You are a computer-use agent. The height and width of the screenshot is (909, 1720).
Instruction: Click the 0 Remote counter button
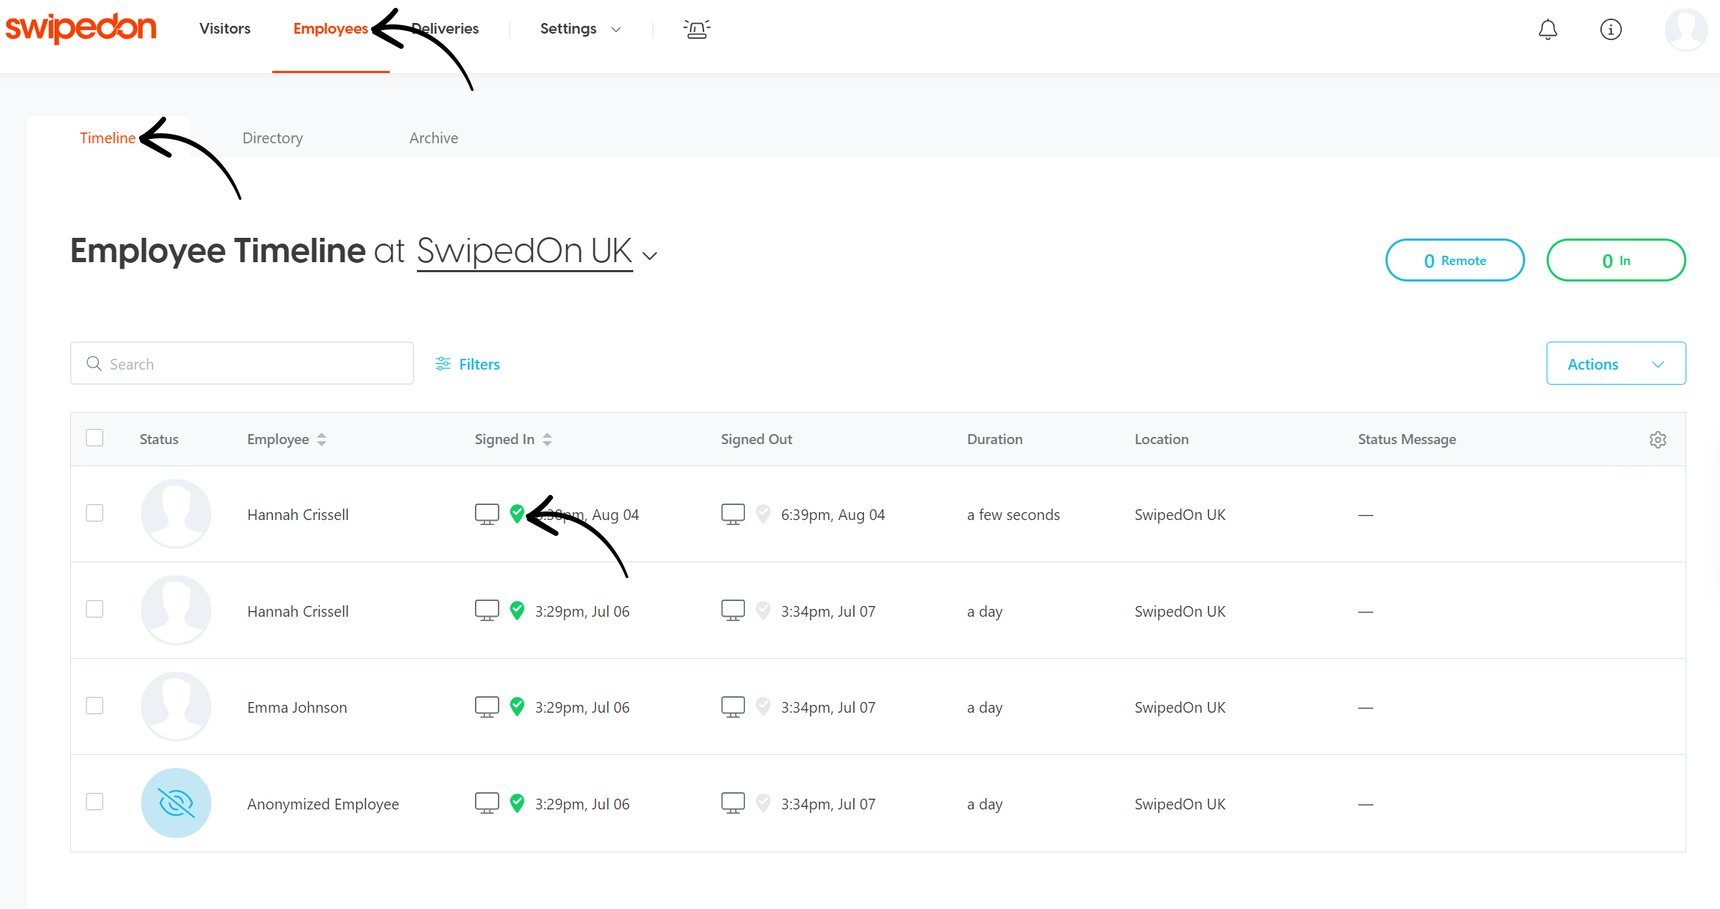point(1454,260)
